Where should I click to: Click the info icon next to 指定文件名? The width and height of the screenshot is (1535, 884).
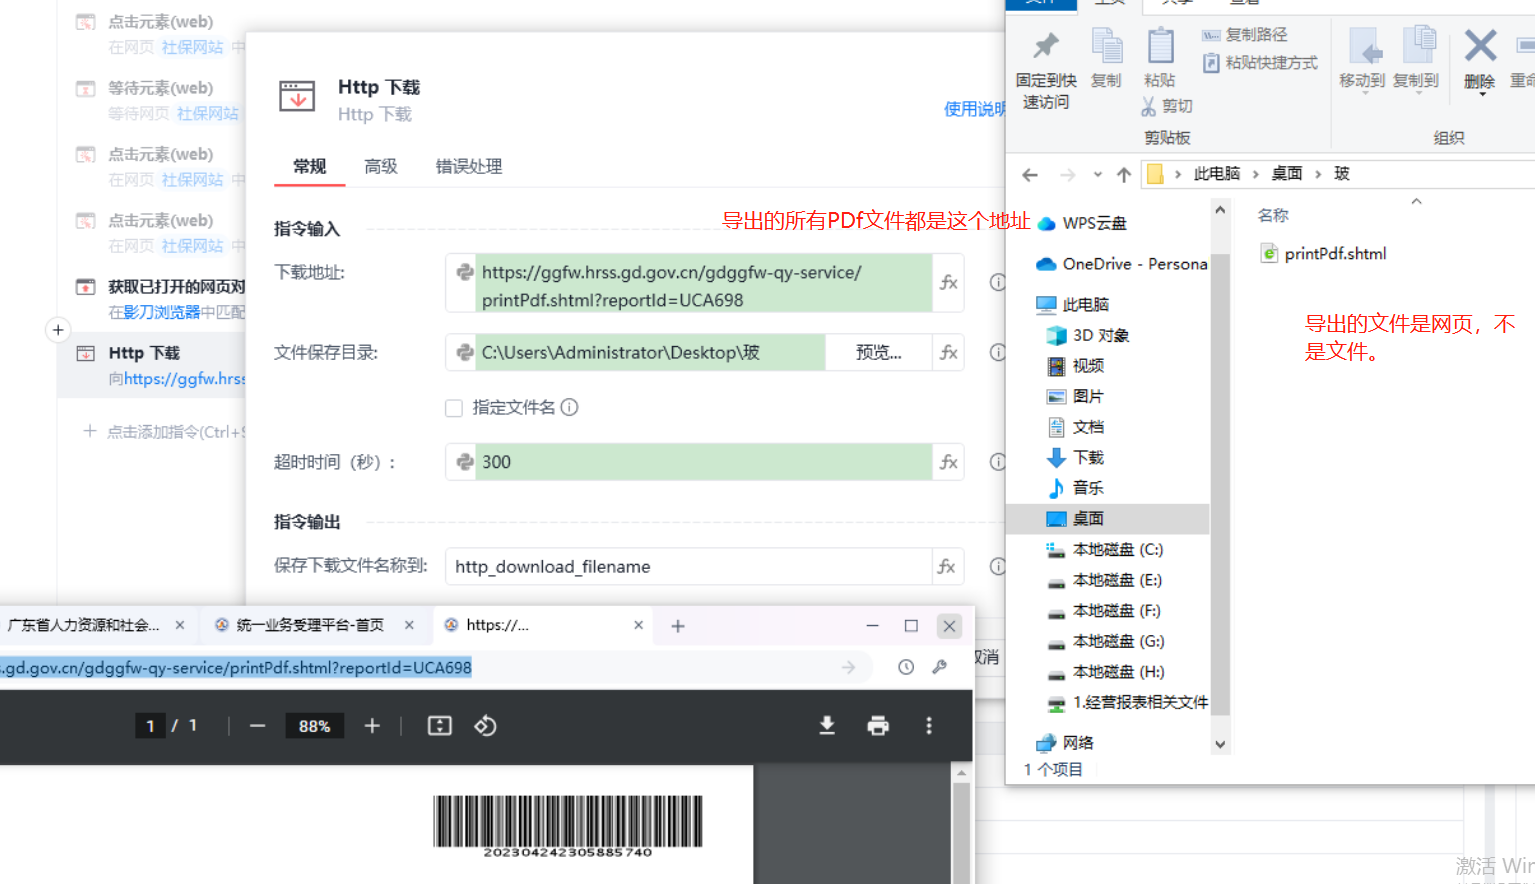[570, 407]
